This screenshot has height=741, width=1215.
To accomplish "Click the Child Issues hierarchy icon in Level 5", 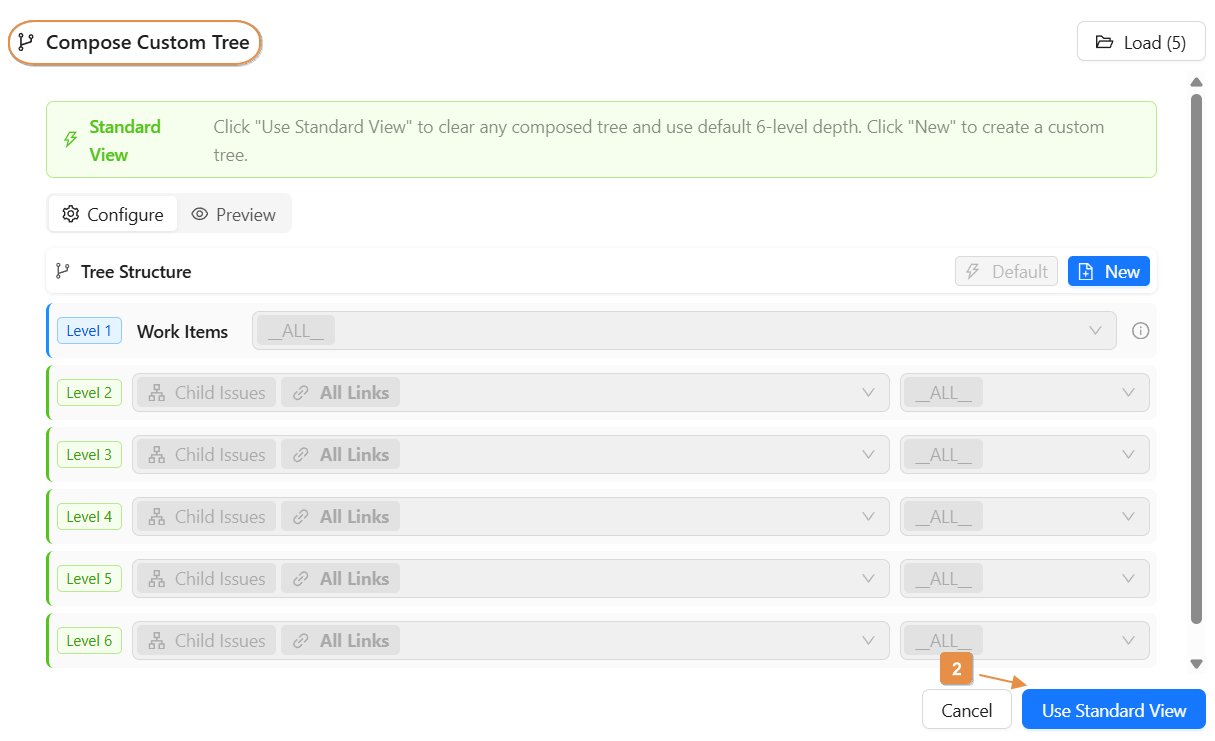I will point(156,579).
